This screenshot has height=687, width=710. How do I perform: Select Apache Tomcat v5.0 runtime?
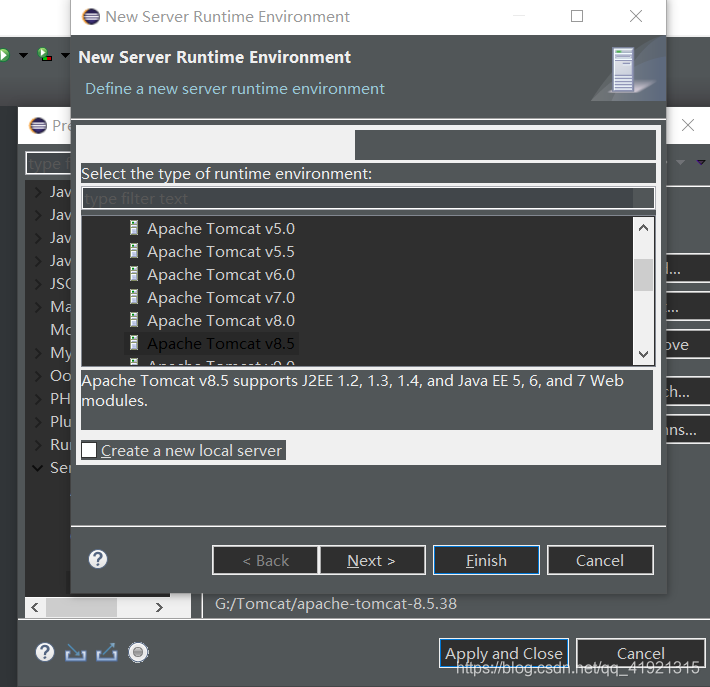coord(221,229)
